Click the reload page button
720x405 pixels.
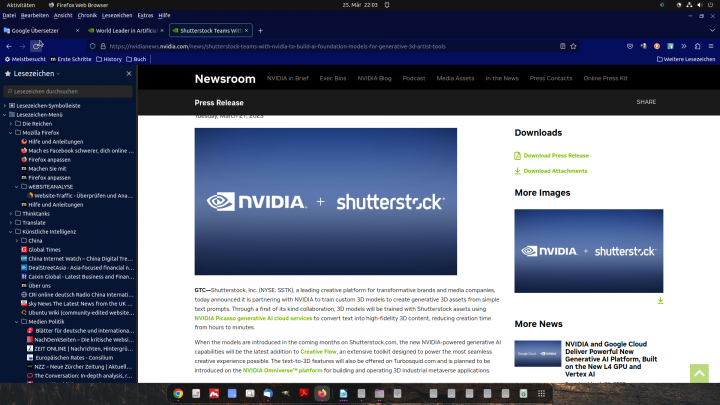tap(36, 46)
